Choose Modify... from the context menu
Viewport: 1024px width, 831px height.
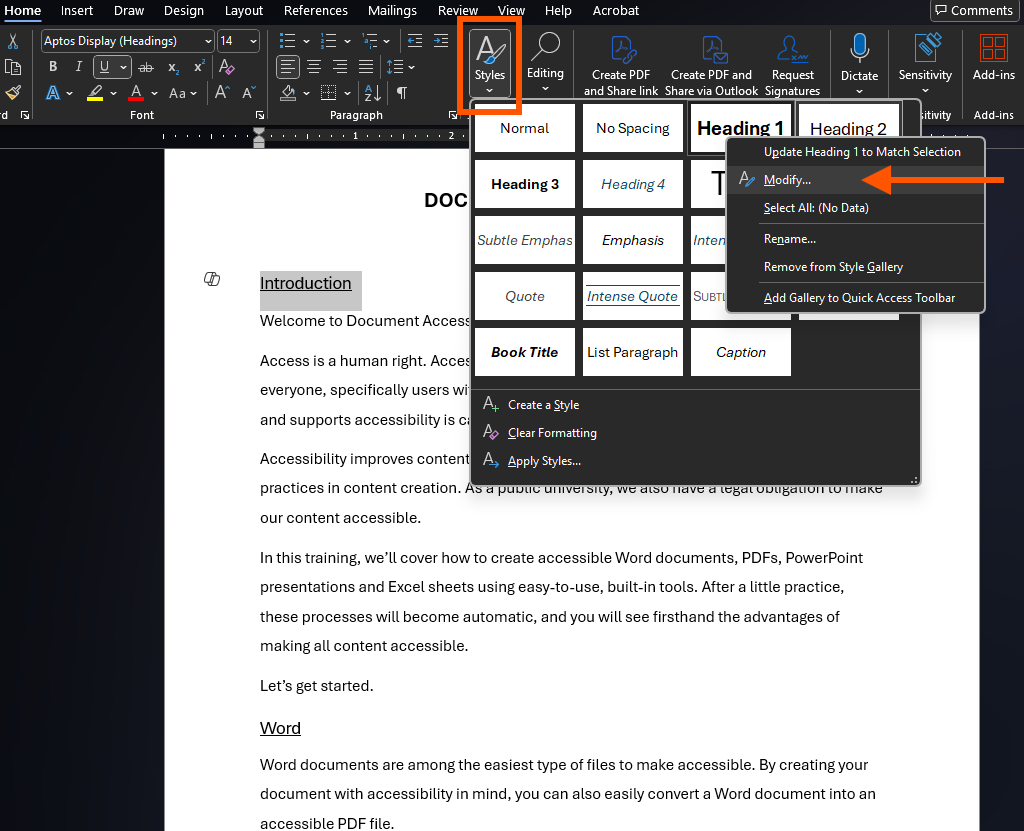coord(787,180)
